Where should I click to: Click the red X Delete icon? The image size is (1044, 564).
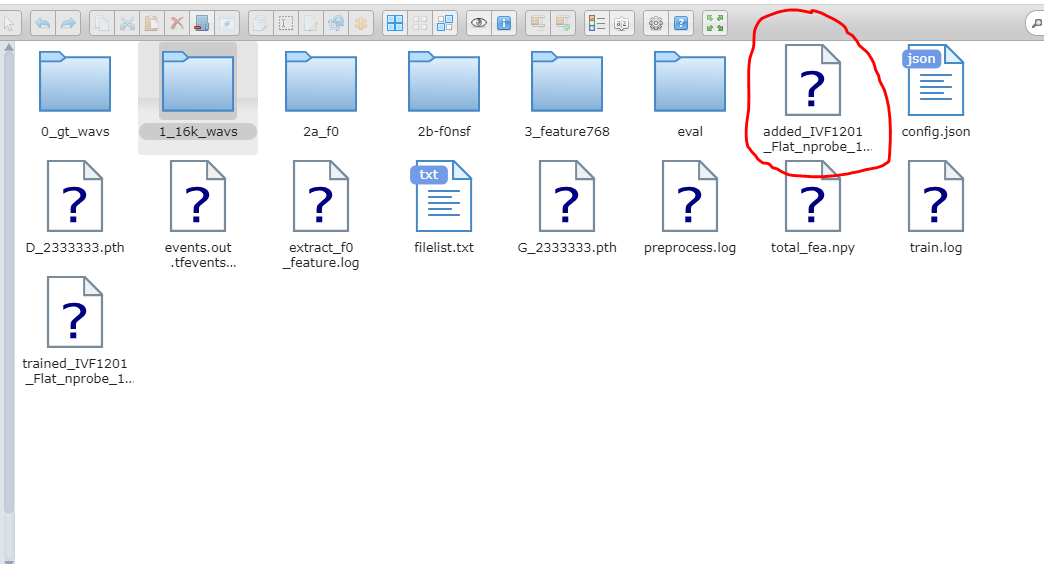176,23
